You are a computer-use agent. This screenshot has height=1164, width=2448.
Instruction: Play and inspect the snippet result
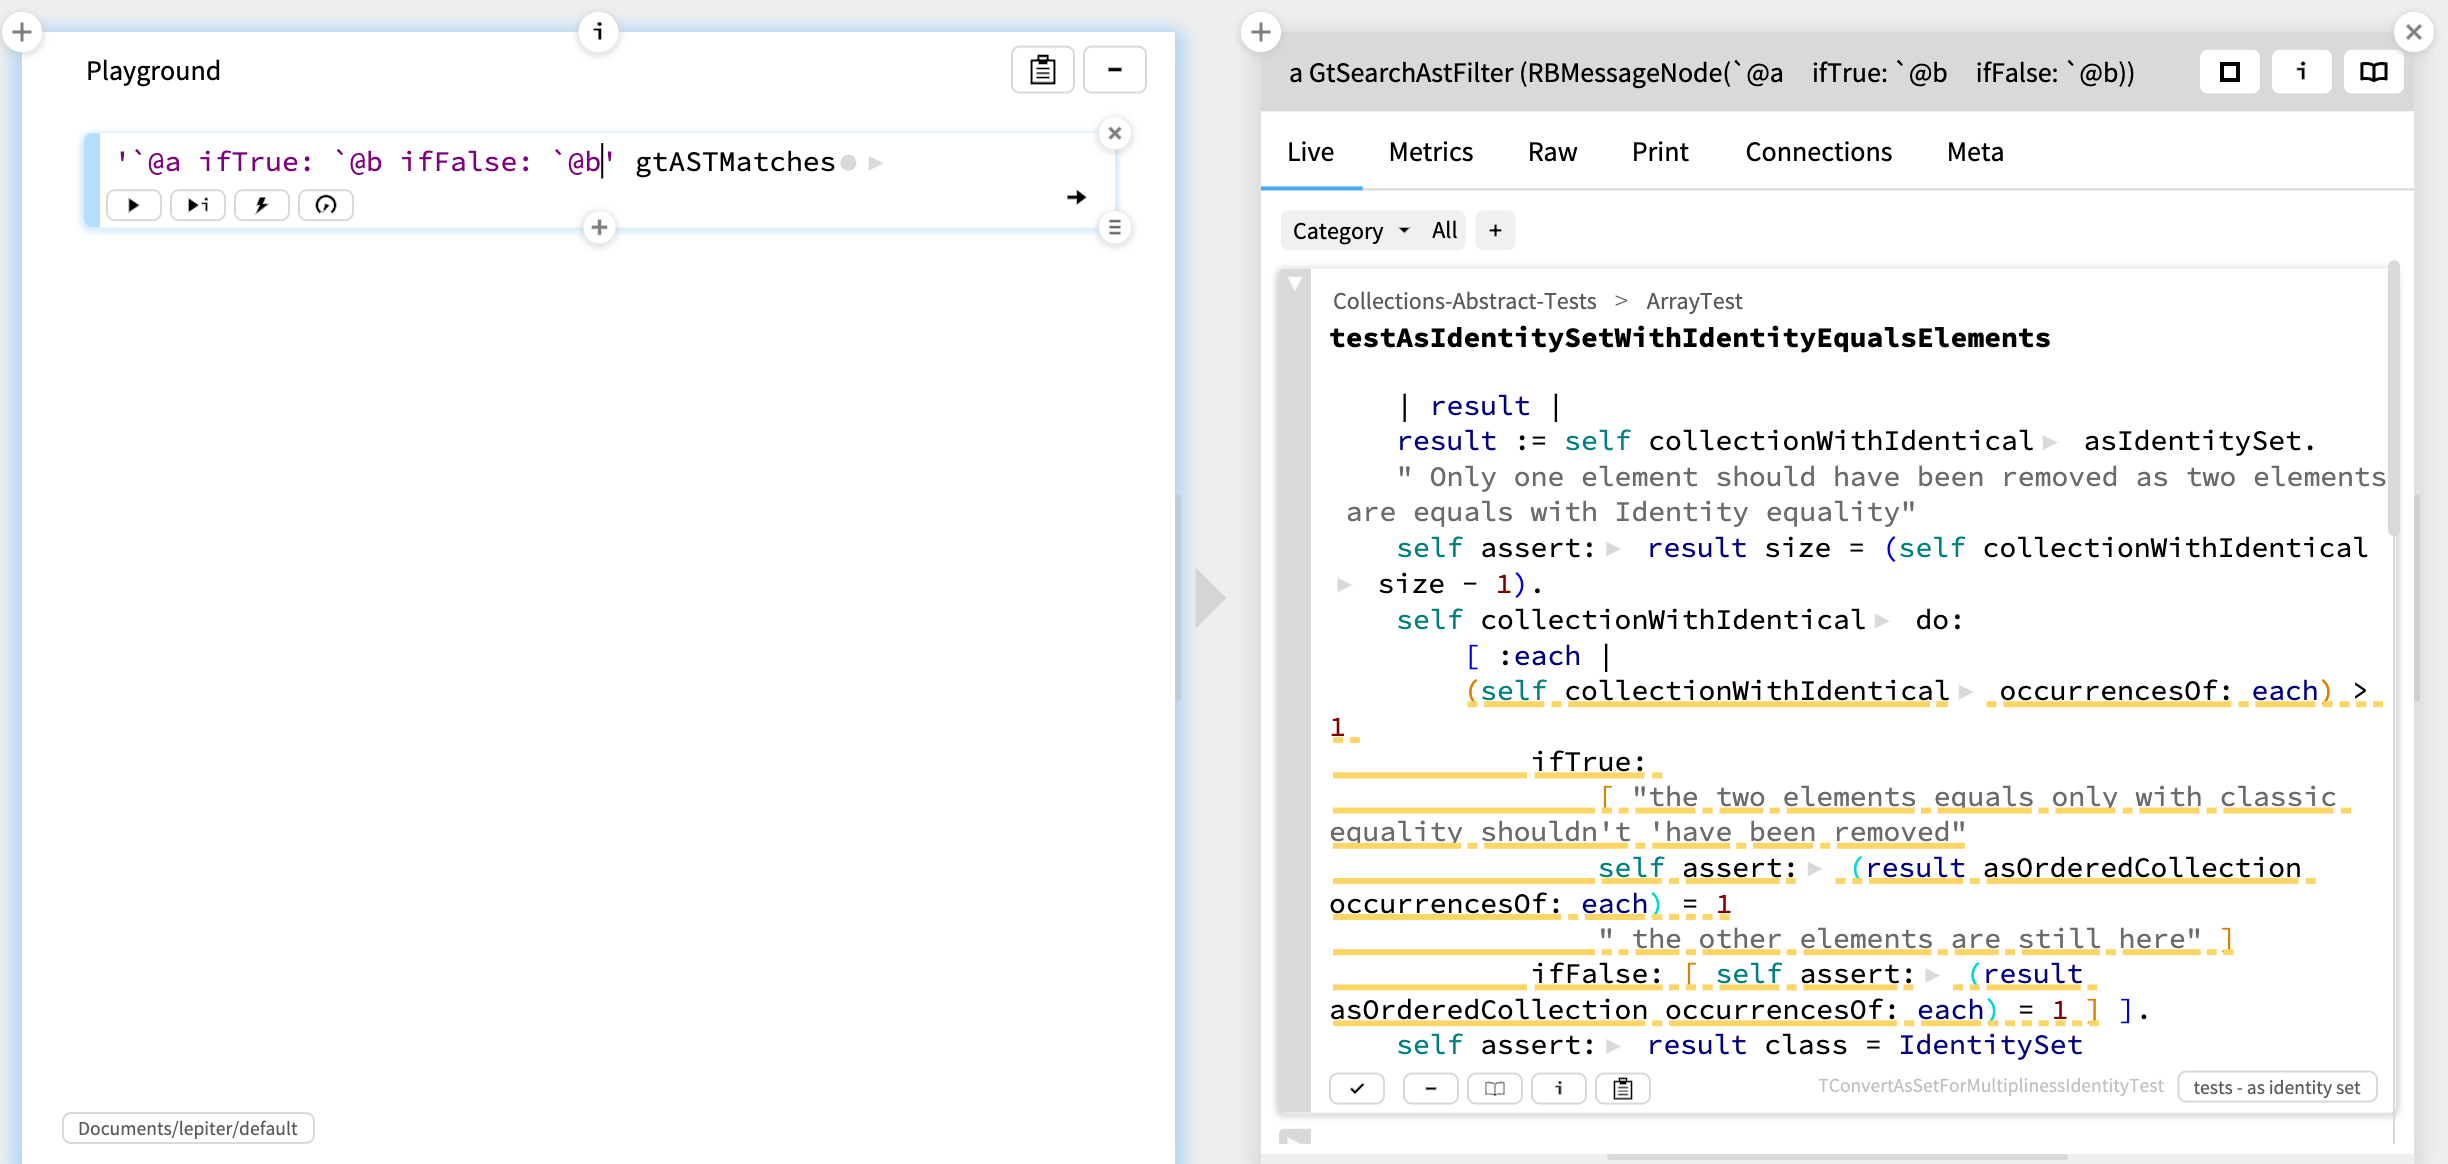coord(197,205)
